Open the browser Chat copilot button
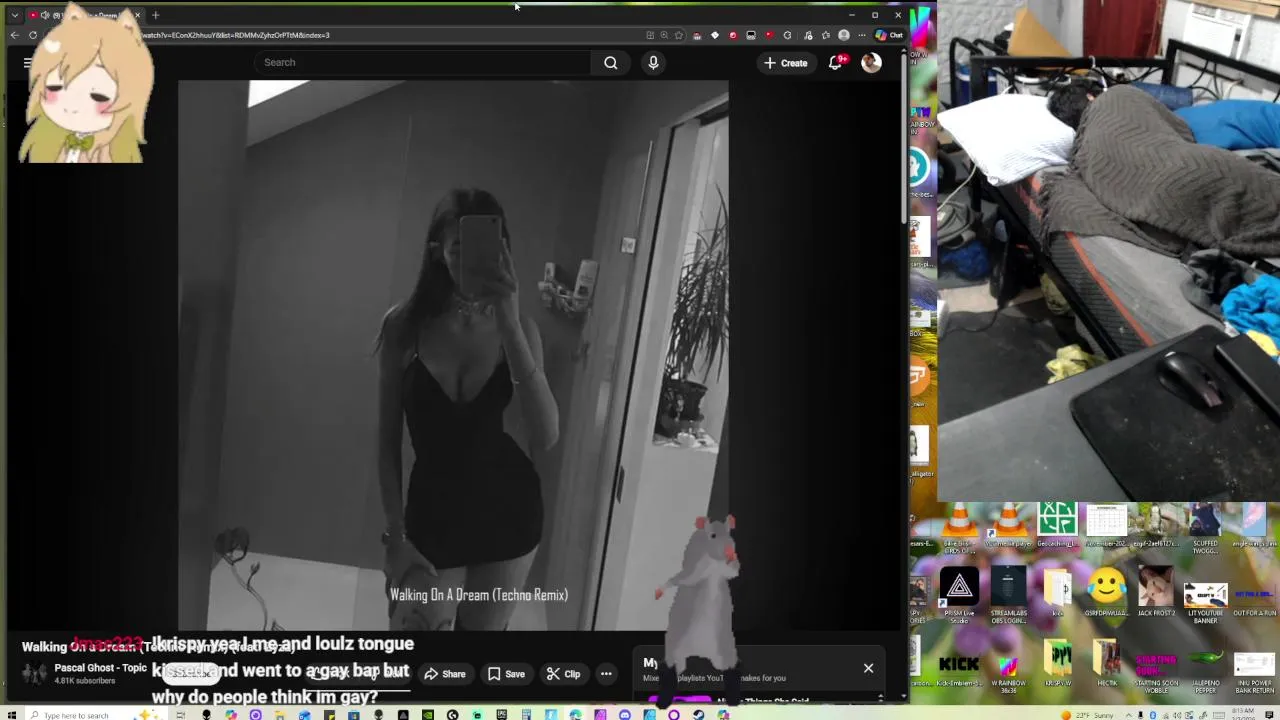This screenshot has width=1280, height=720. (889, 35)
